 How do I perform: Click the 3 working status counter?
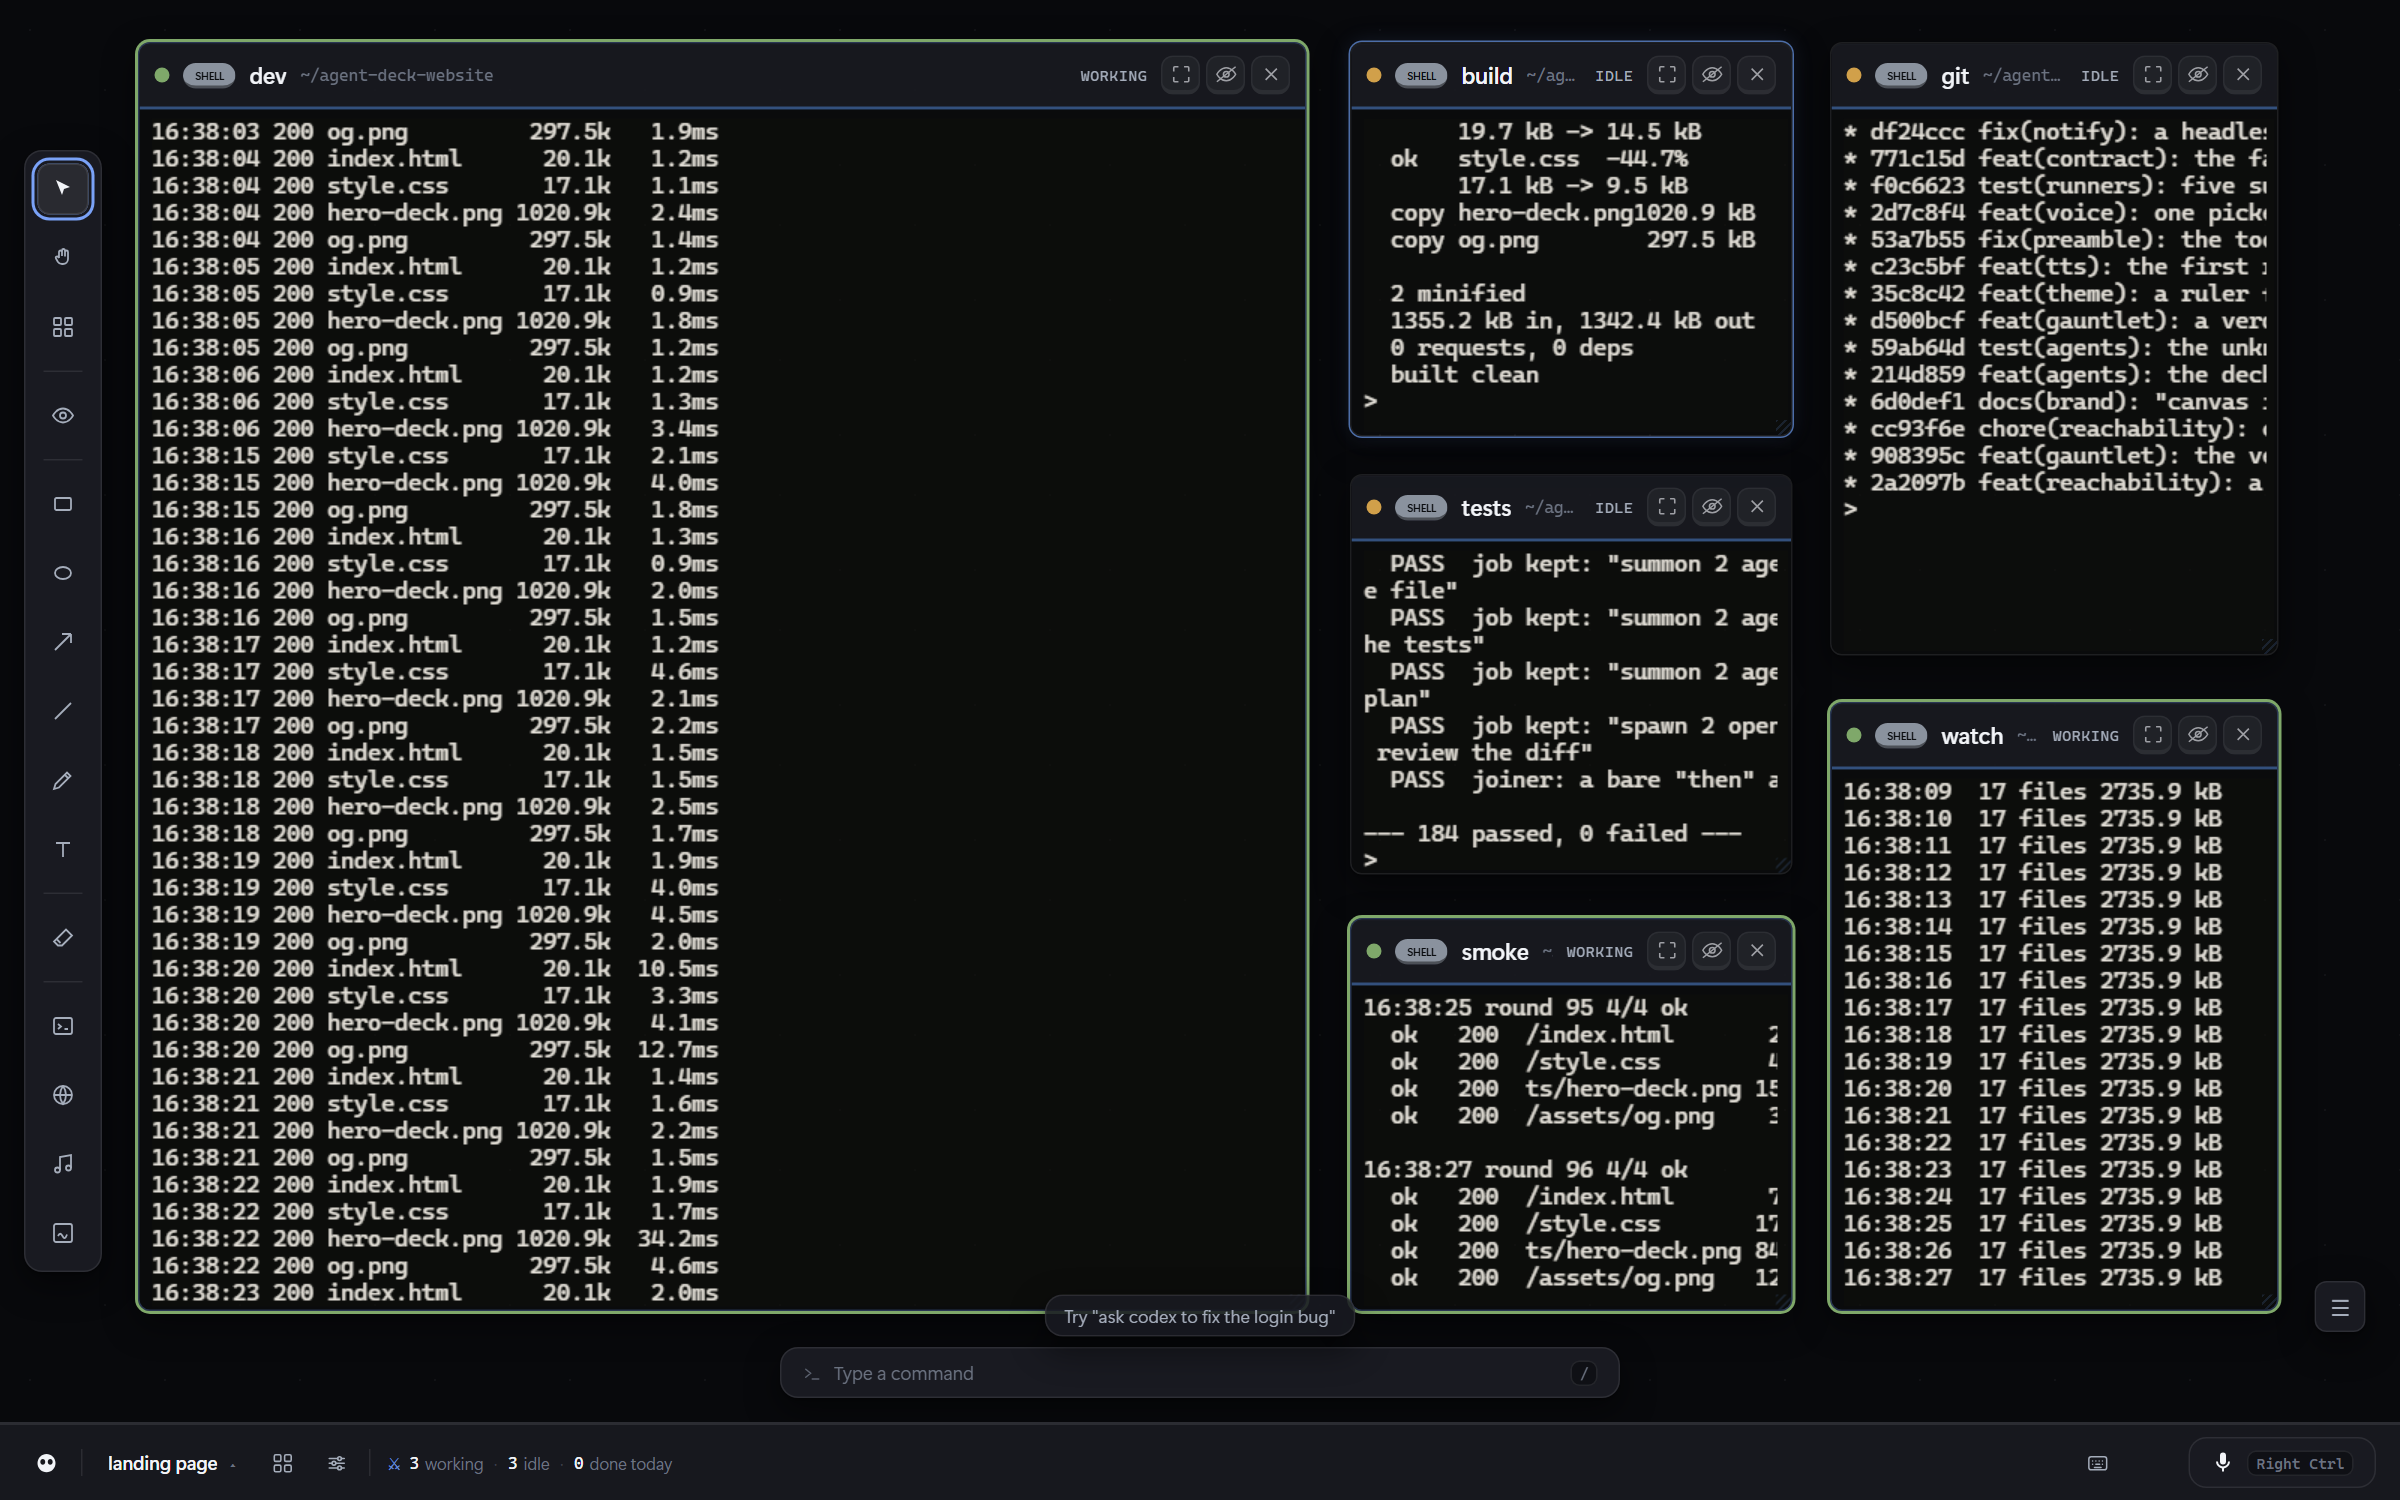click(436, 1463)
